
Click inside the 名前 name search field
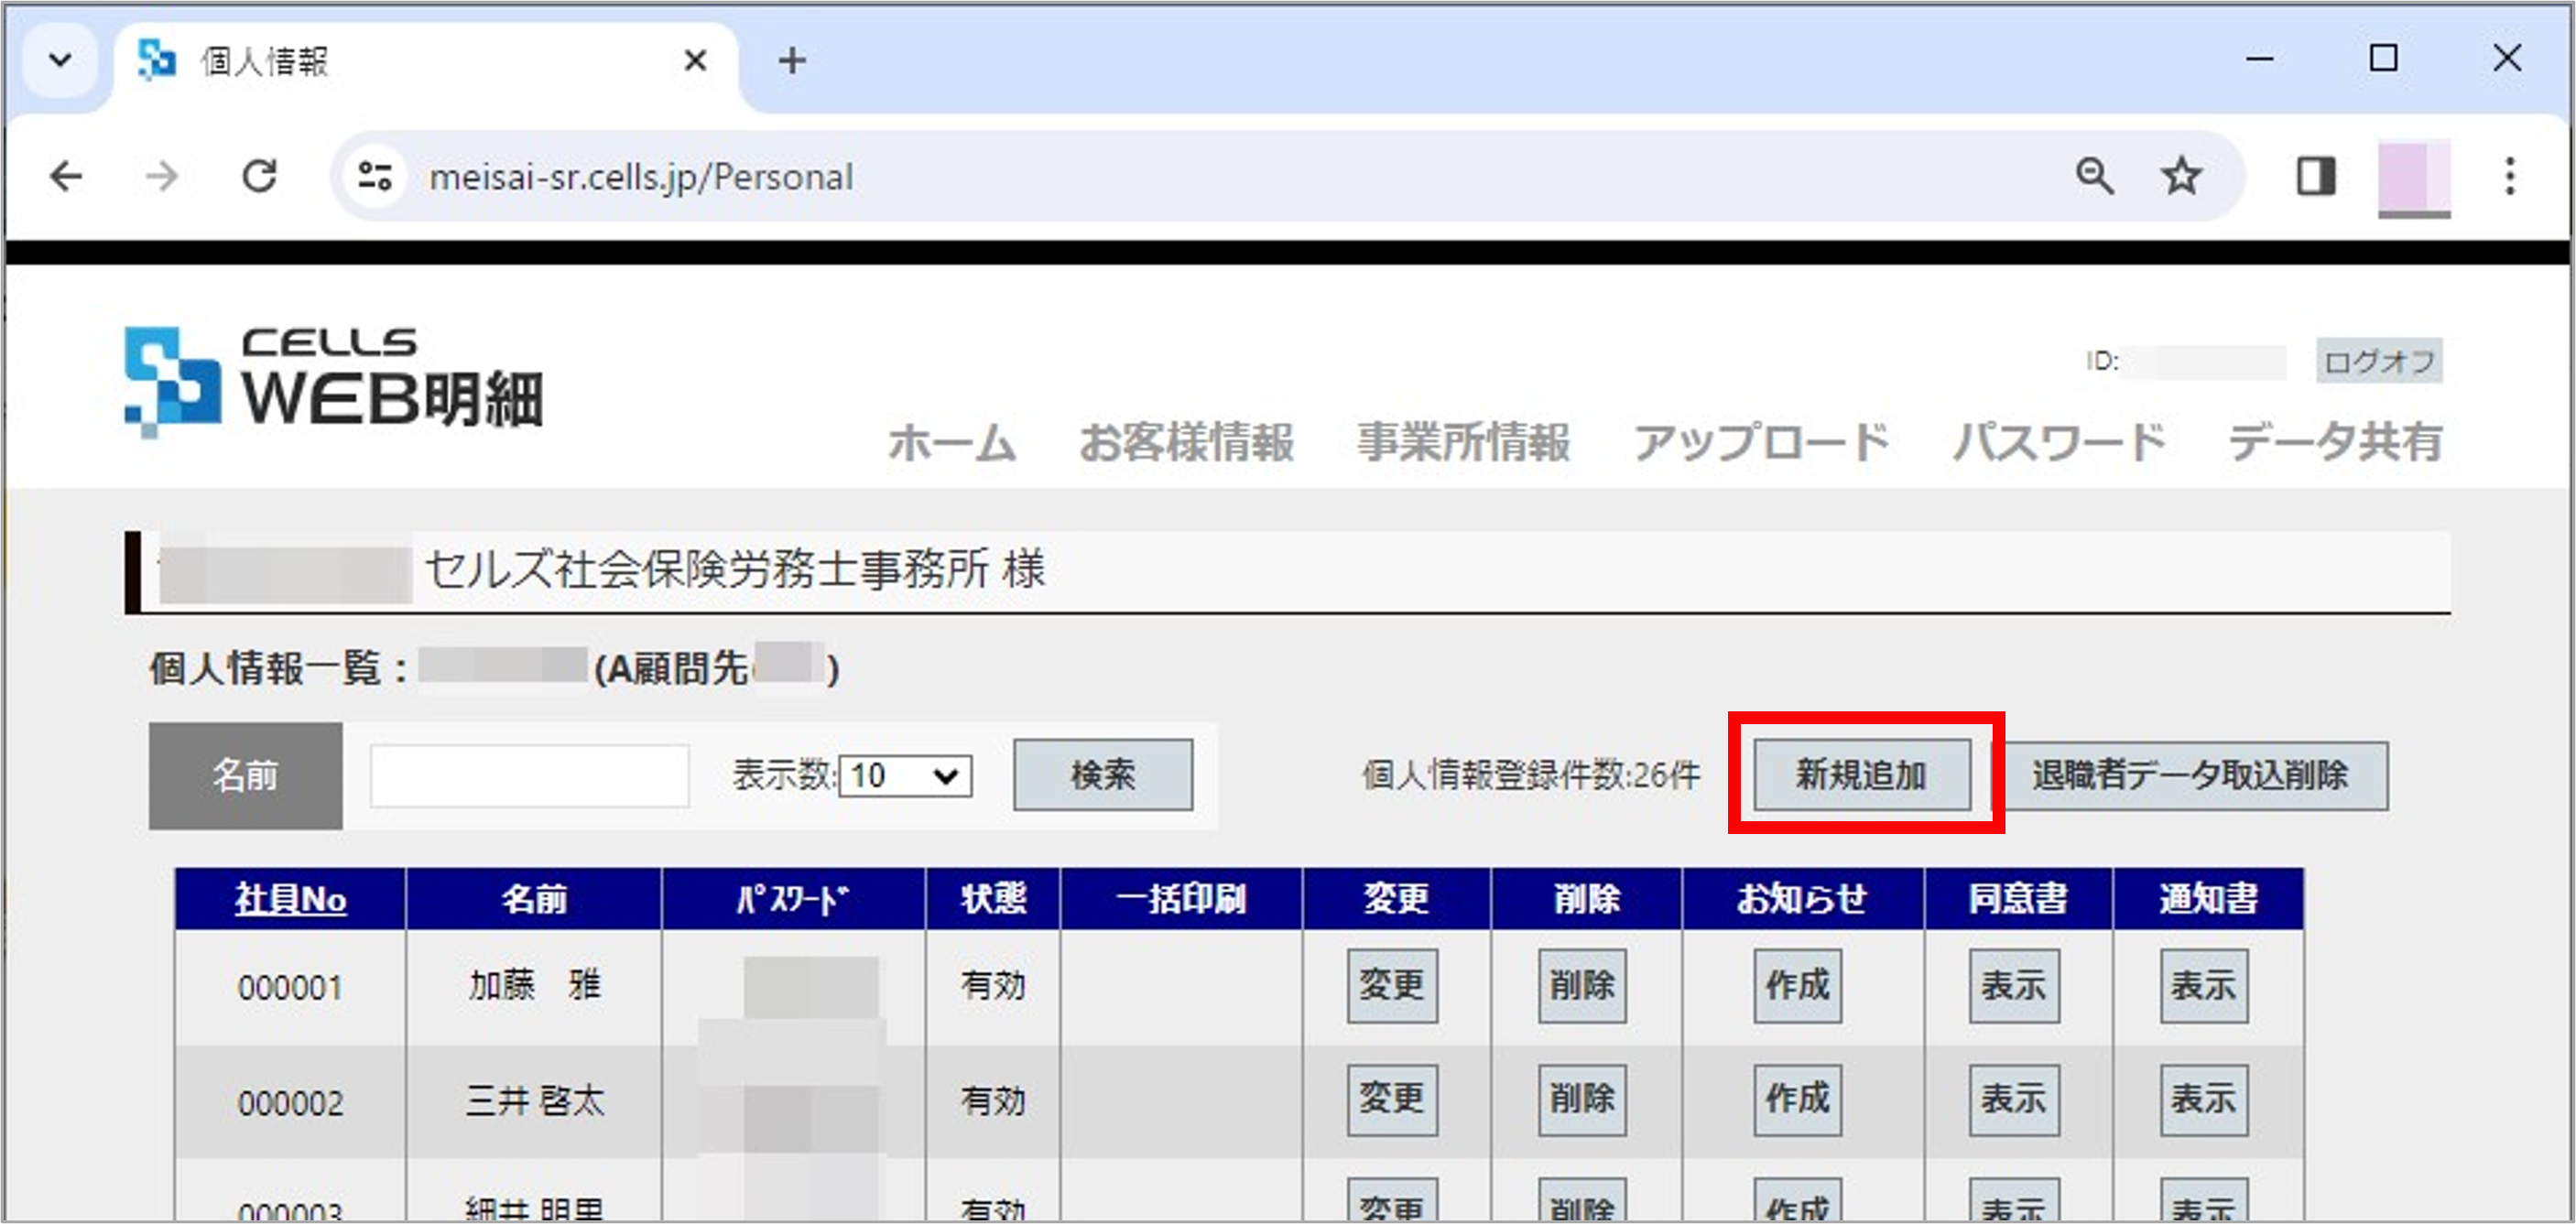tap(528, 776)
